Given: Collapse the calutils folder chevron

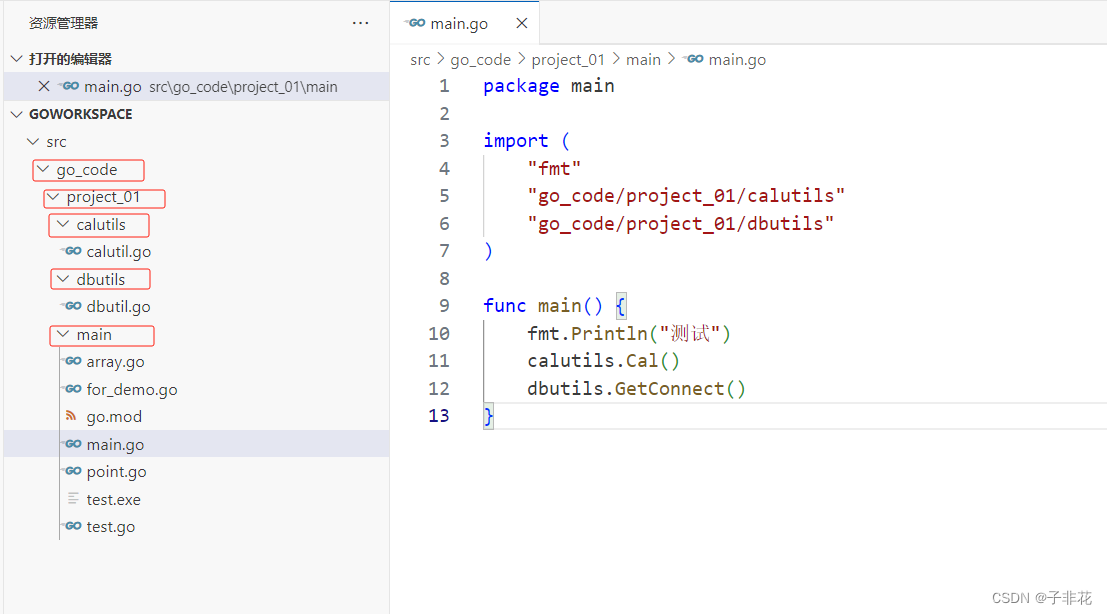Looking at the screenshot, I should pyautogui.click(x=63, y=224).
